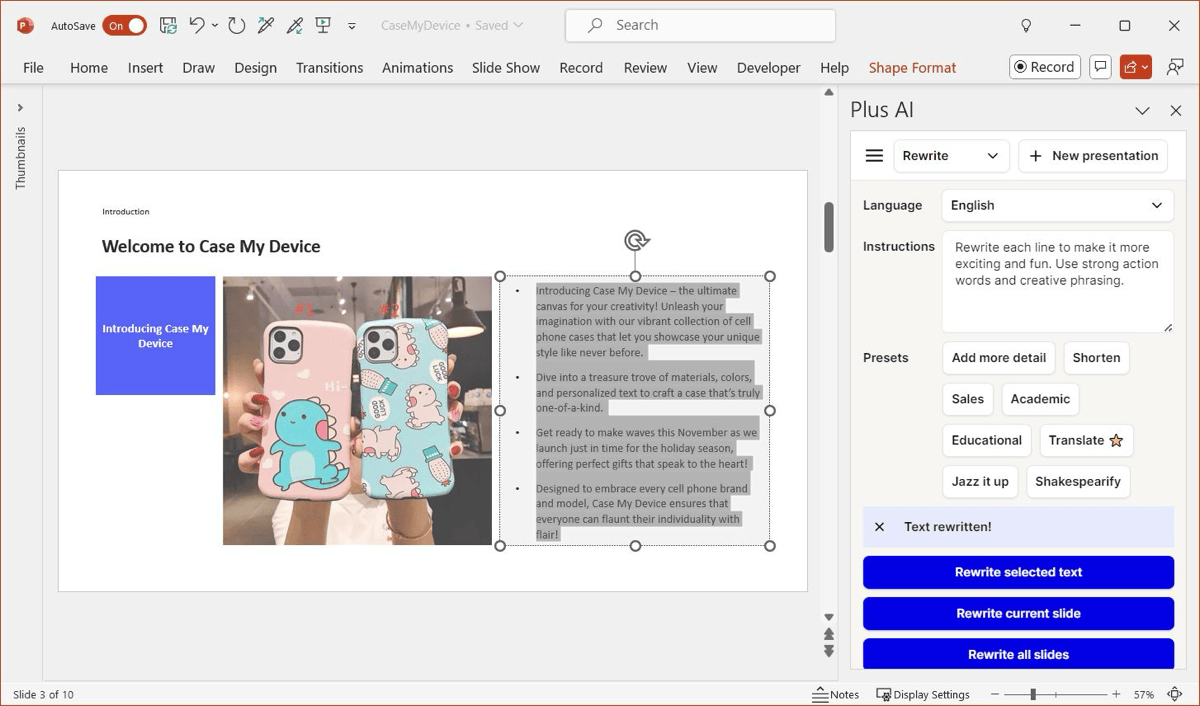Image resolution: width=1200 pixels, height=706 pixels.
Task: Open the Comments icon
Action: coord(1100,67)
